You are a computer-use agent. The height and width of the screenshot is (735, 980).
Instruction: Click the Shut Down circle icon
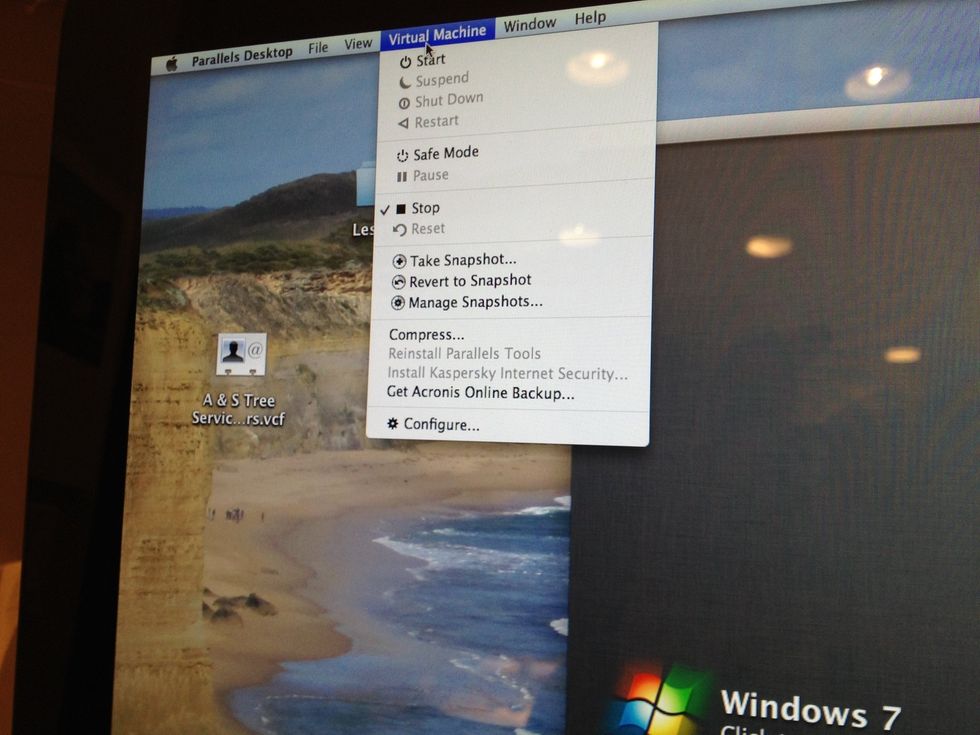pos(404,103)
